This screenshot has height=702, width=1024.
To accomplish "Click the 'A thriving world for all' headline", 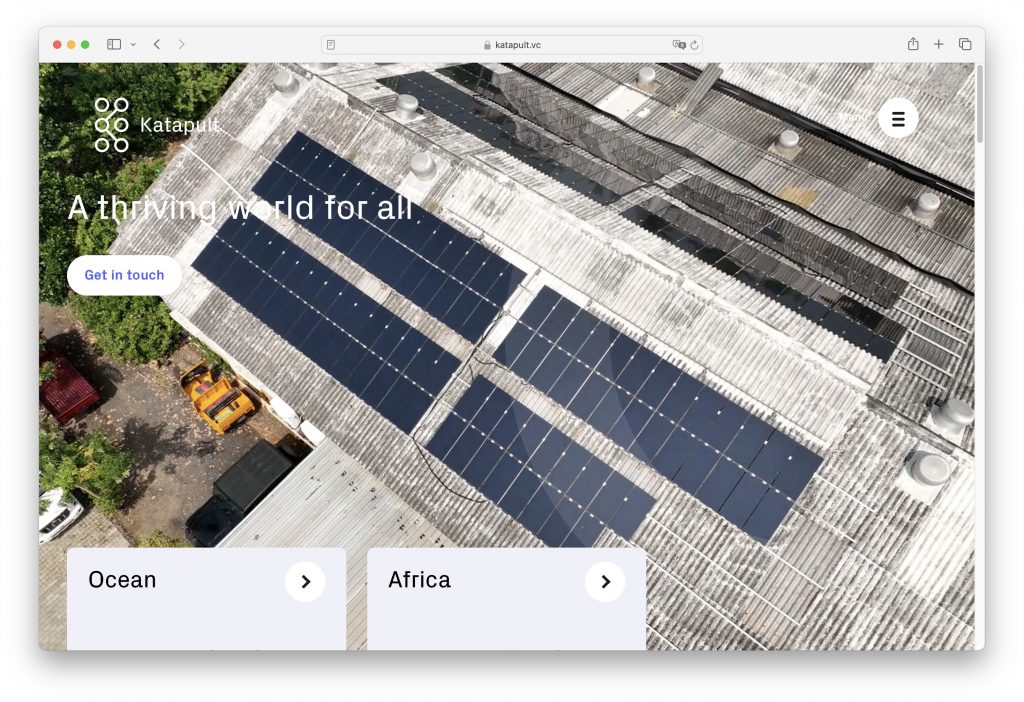I will (x=240, y=208).
